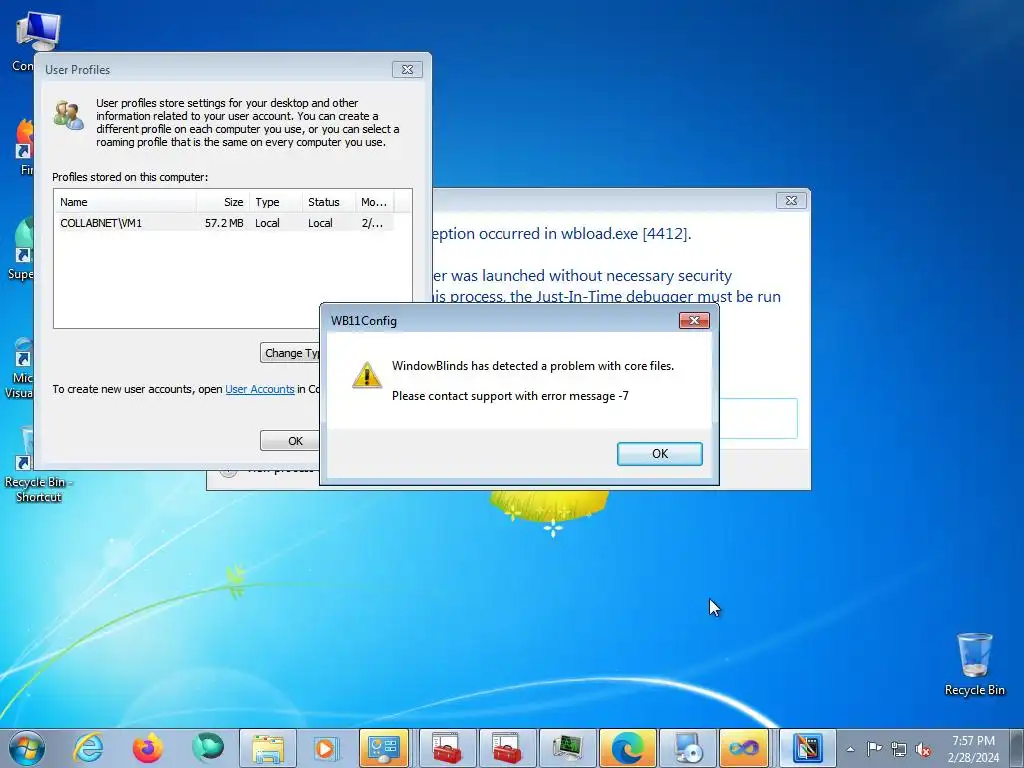Click OK in the User Profiles window
The width and height of the screenshot is (1024, 768).
click(291, 441)
